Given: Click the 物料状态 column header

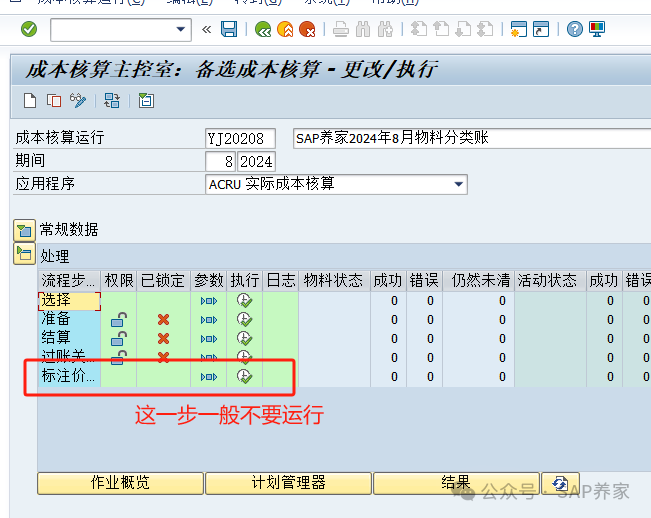Looking at the screenshot, I should click(x=334, y=281).
